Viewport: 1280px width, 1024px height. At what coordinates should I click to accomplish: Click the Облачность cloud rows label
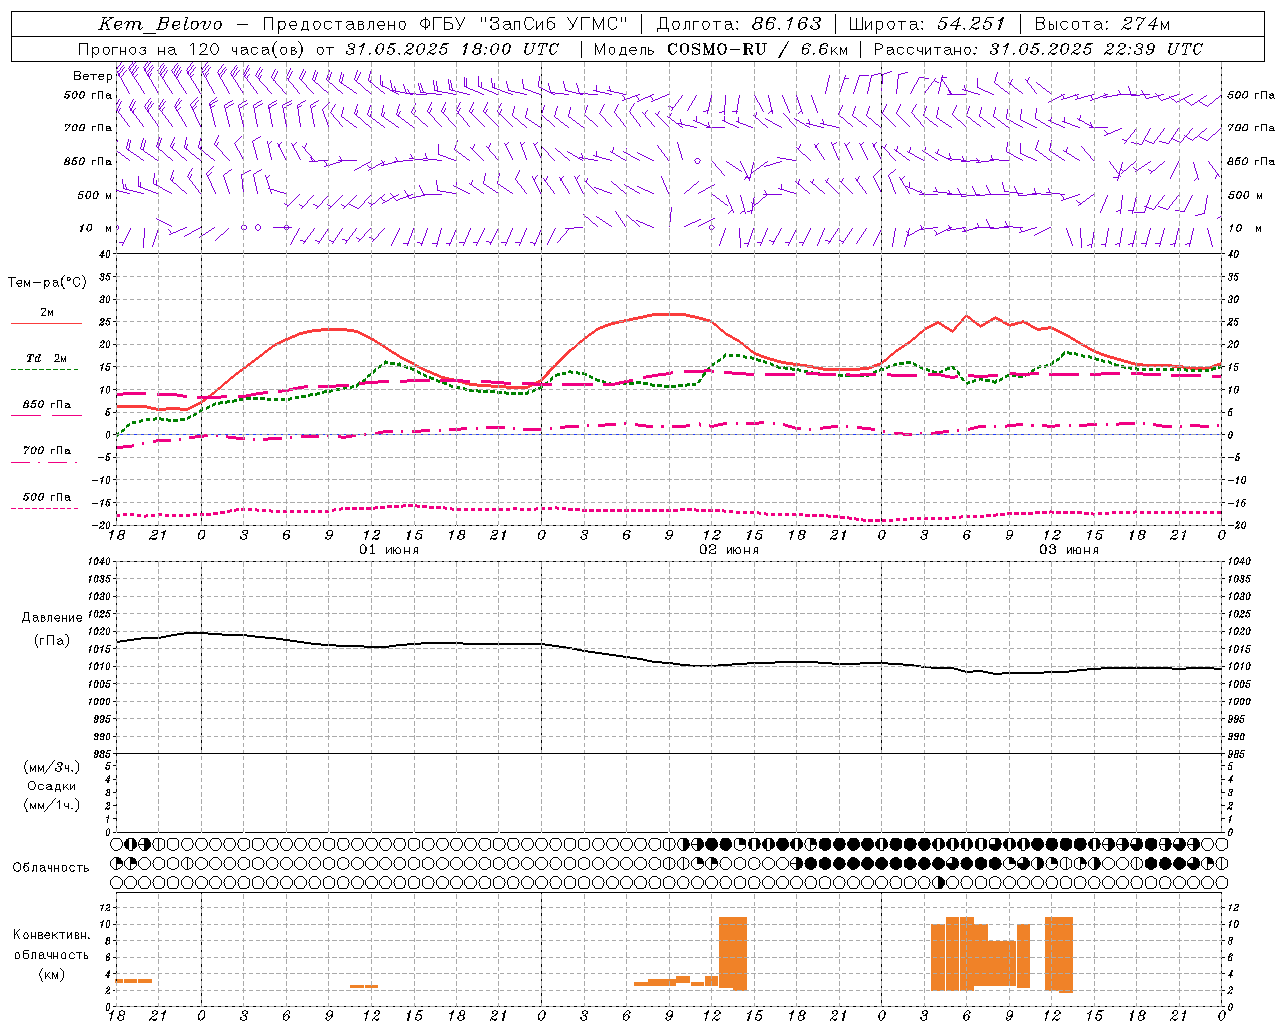51,868
